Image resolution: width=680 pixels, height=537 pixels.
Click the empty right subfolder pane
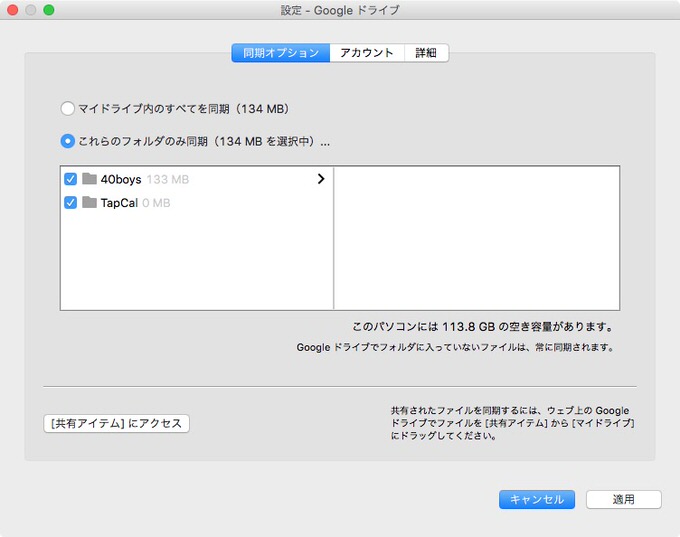click(x=477, y=238)
